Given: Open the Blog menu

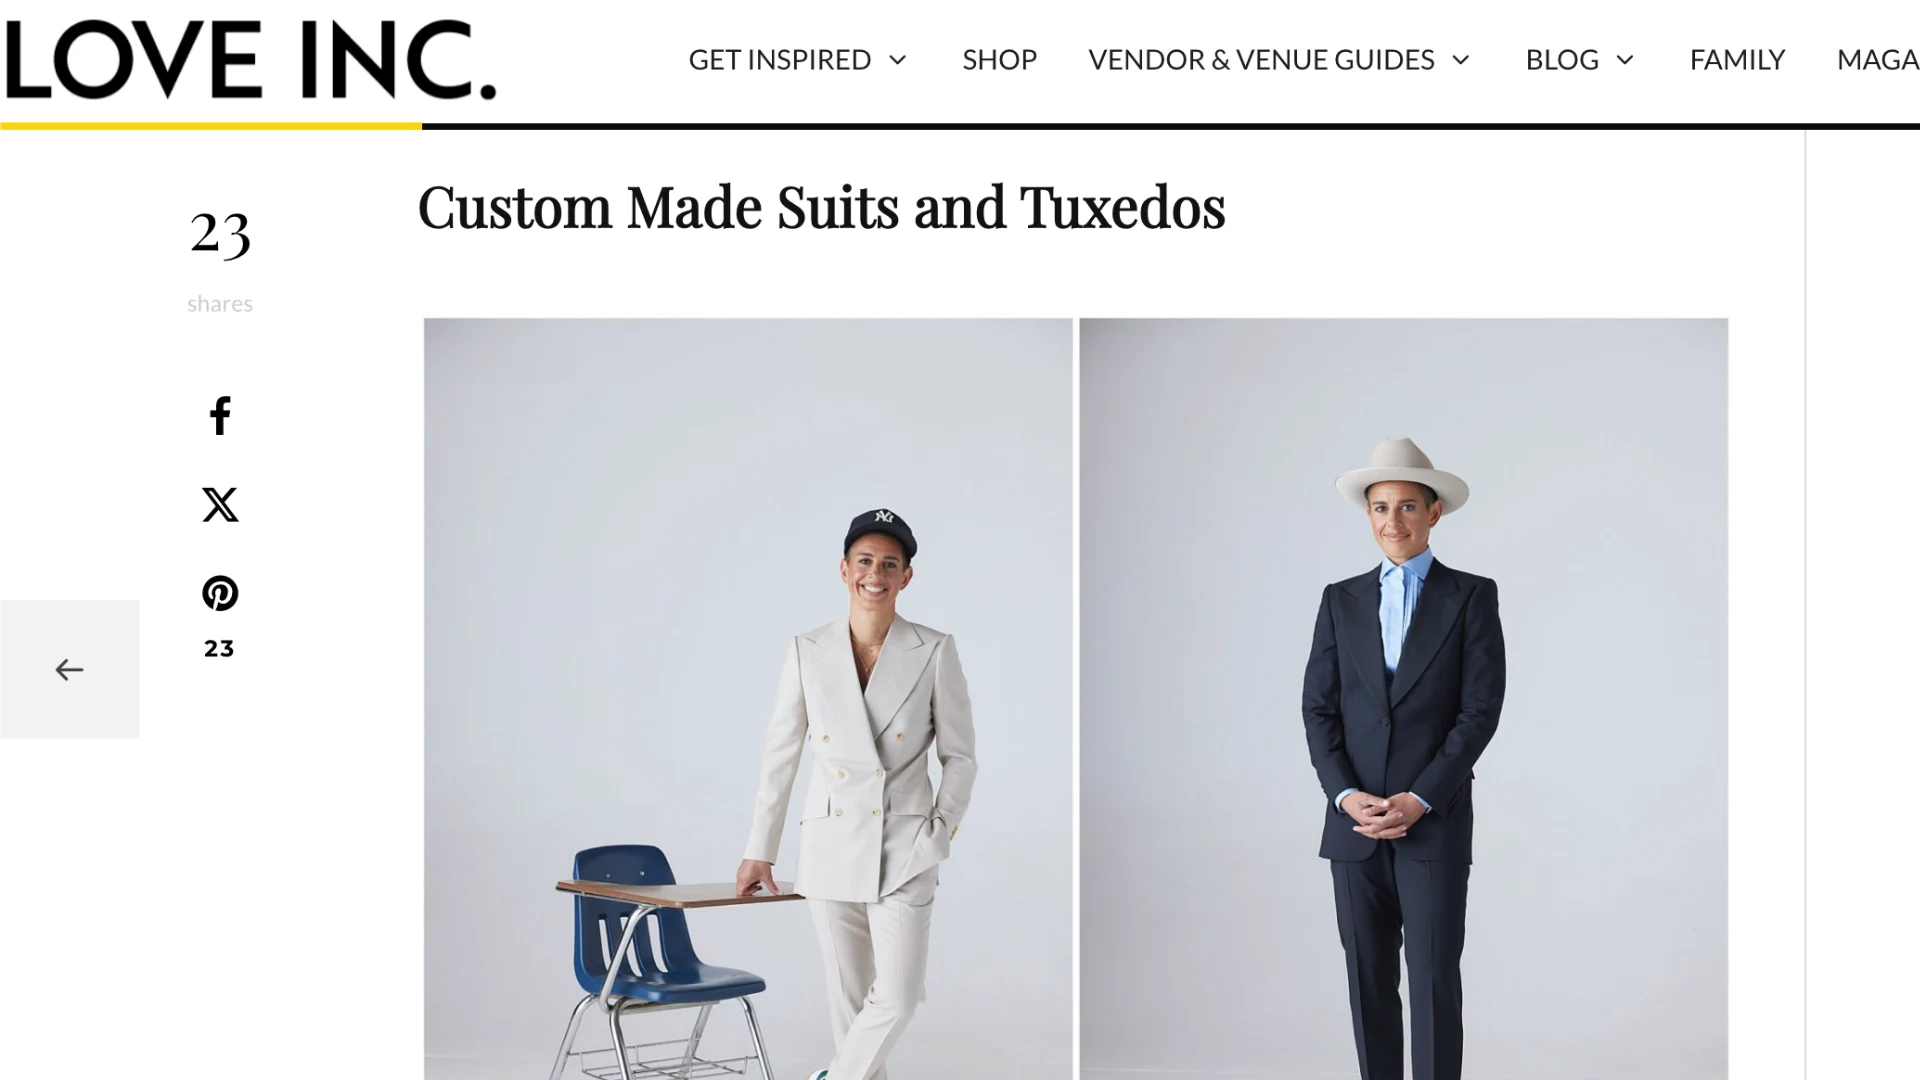Looking at the screenshot, I should coord(1562,60).
